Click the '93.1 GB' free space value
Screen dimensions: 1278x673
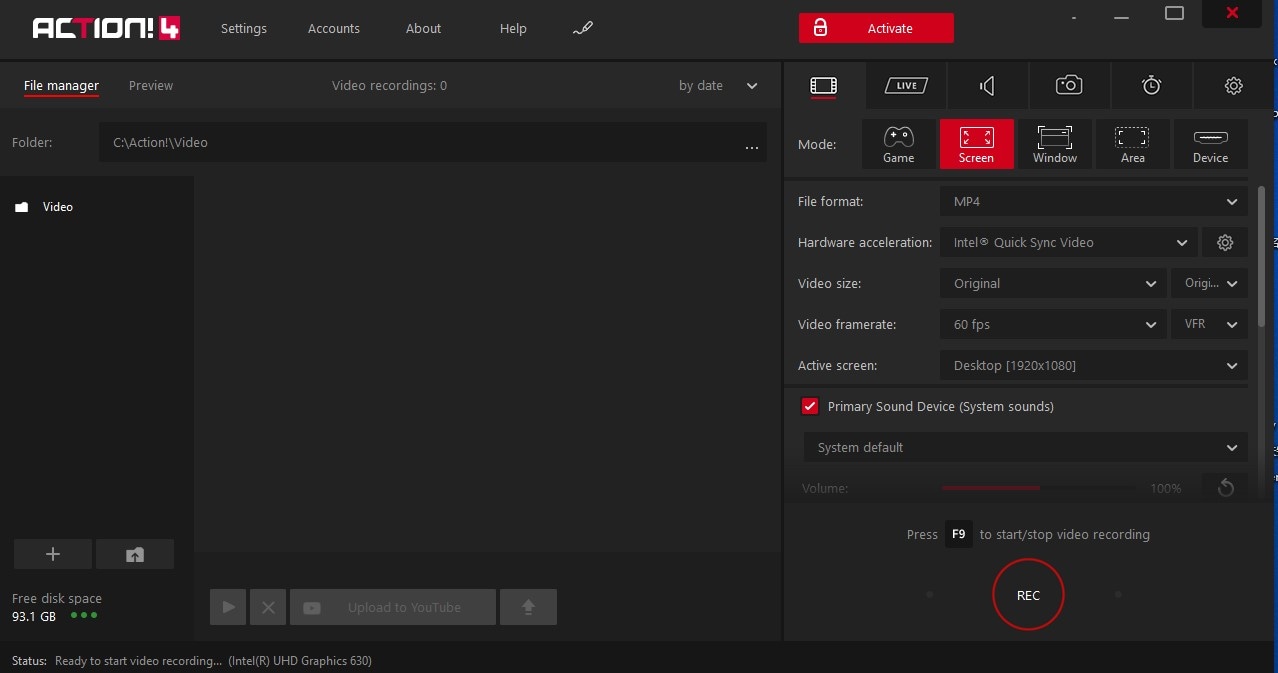[34, 616]
